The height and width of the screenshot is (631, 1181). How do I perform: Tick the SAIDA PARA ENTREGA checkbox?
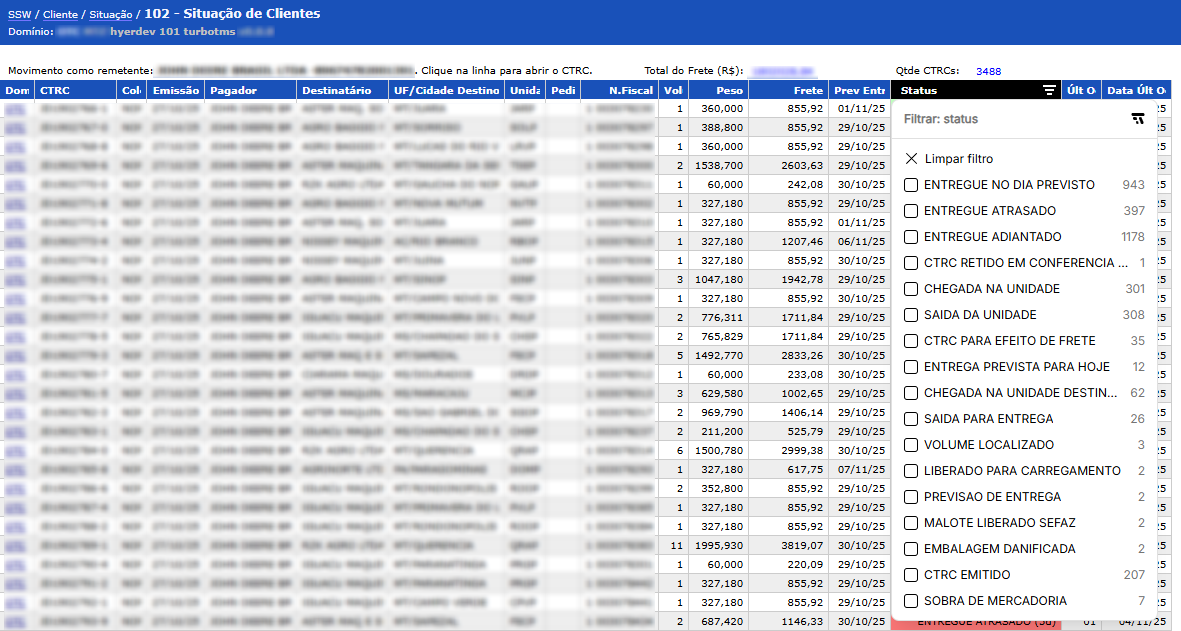pyautogui.click(x=910, y=419)
